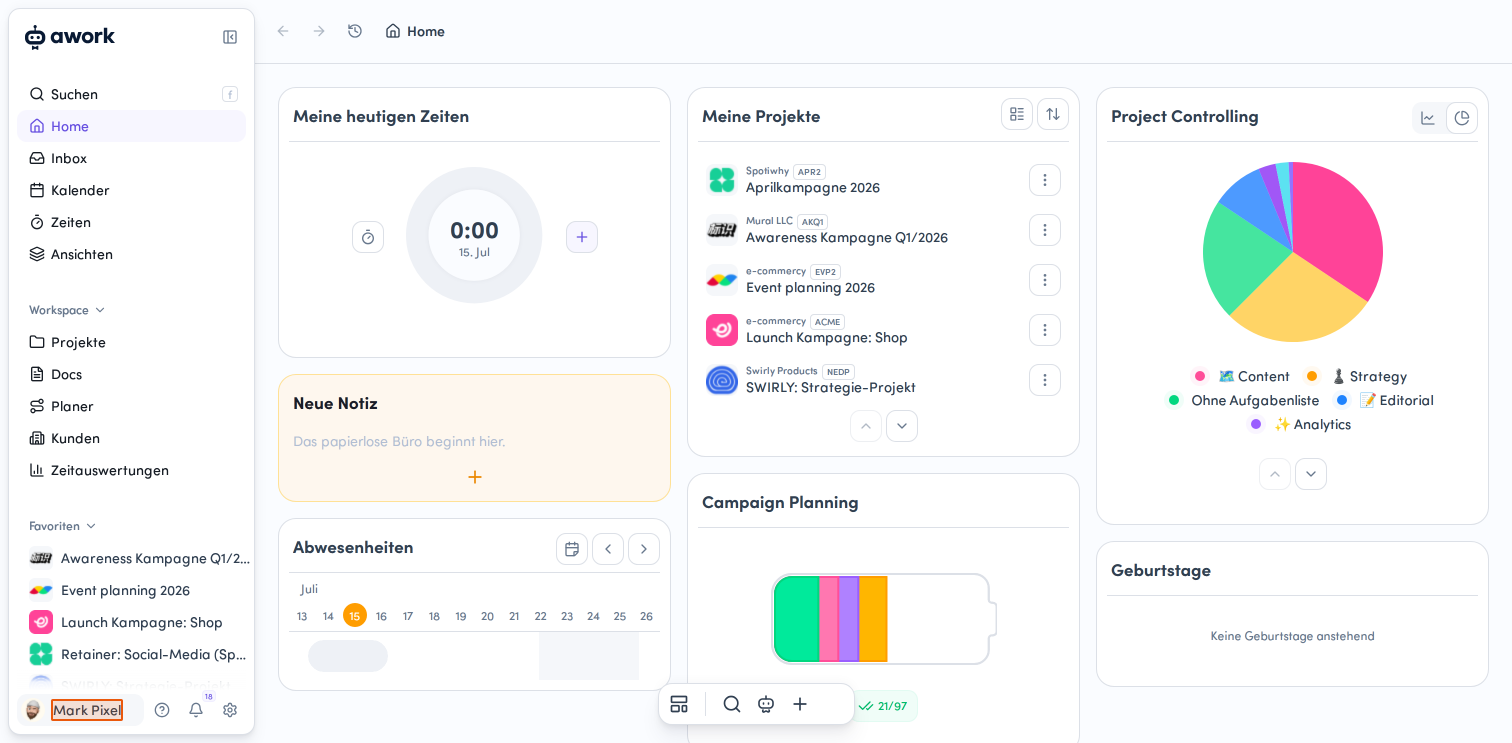Screen dimensions: 1512x743
Task: Open Inbox in the sidebar
Action: 131,158
